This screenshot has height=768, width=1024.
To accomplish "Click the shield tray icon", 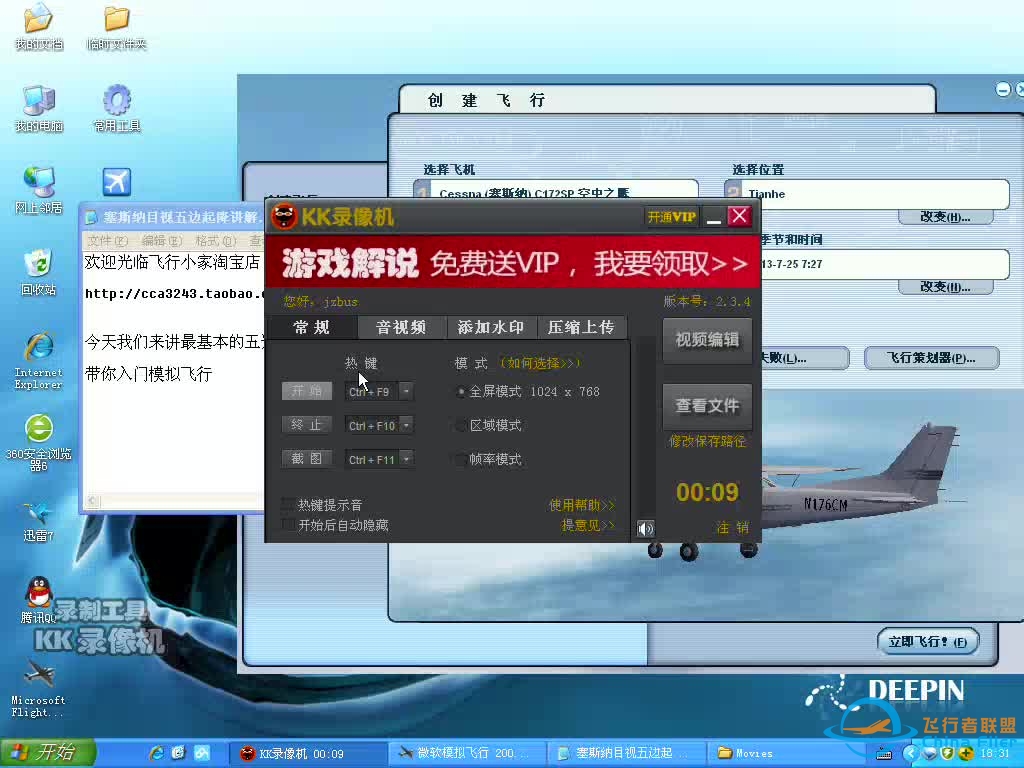I will click(x=948, y=754).
